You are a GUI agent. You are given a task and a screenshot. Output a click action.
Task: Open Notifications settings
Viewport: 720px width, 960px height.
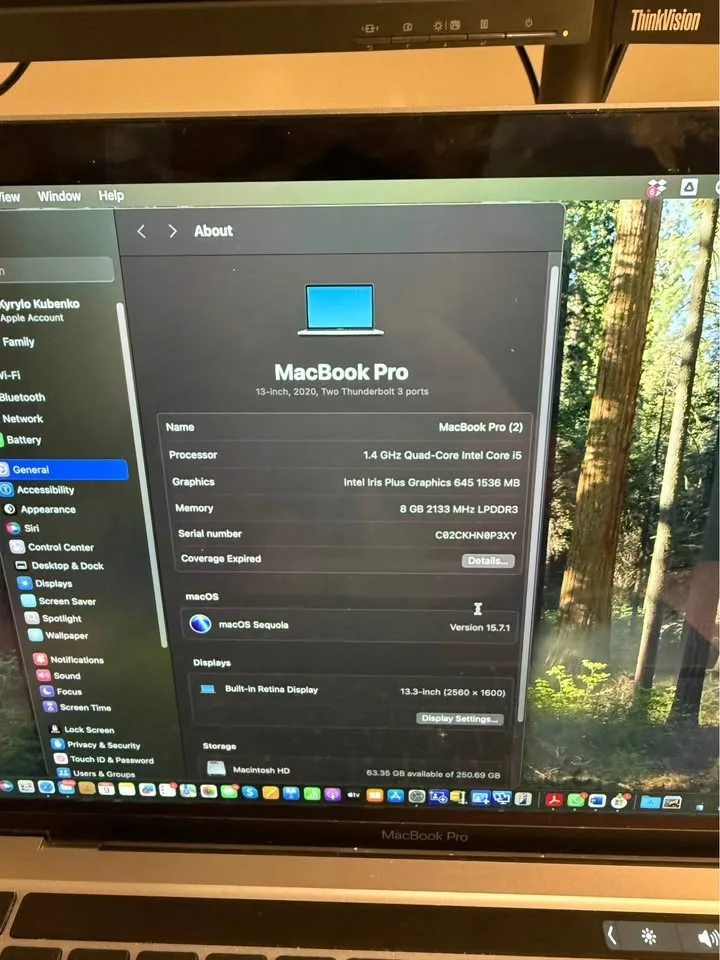tap(69, 659)
